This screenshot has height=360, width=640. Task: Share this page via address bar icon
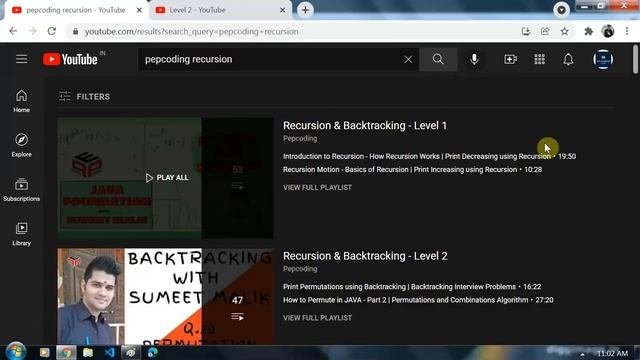[x=545, y=31]
